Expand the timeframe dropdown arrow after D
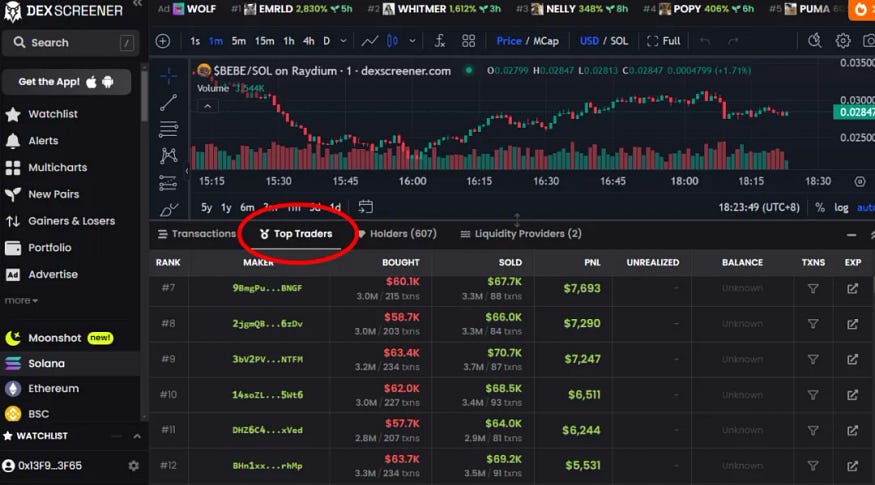Screen dimensions: 875x485 coord(343,41)
